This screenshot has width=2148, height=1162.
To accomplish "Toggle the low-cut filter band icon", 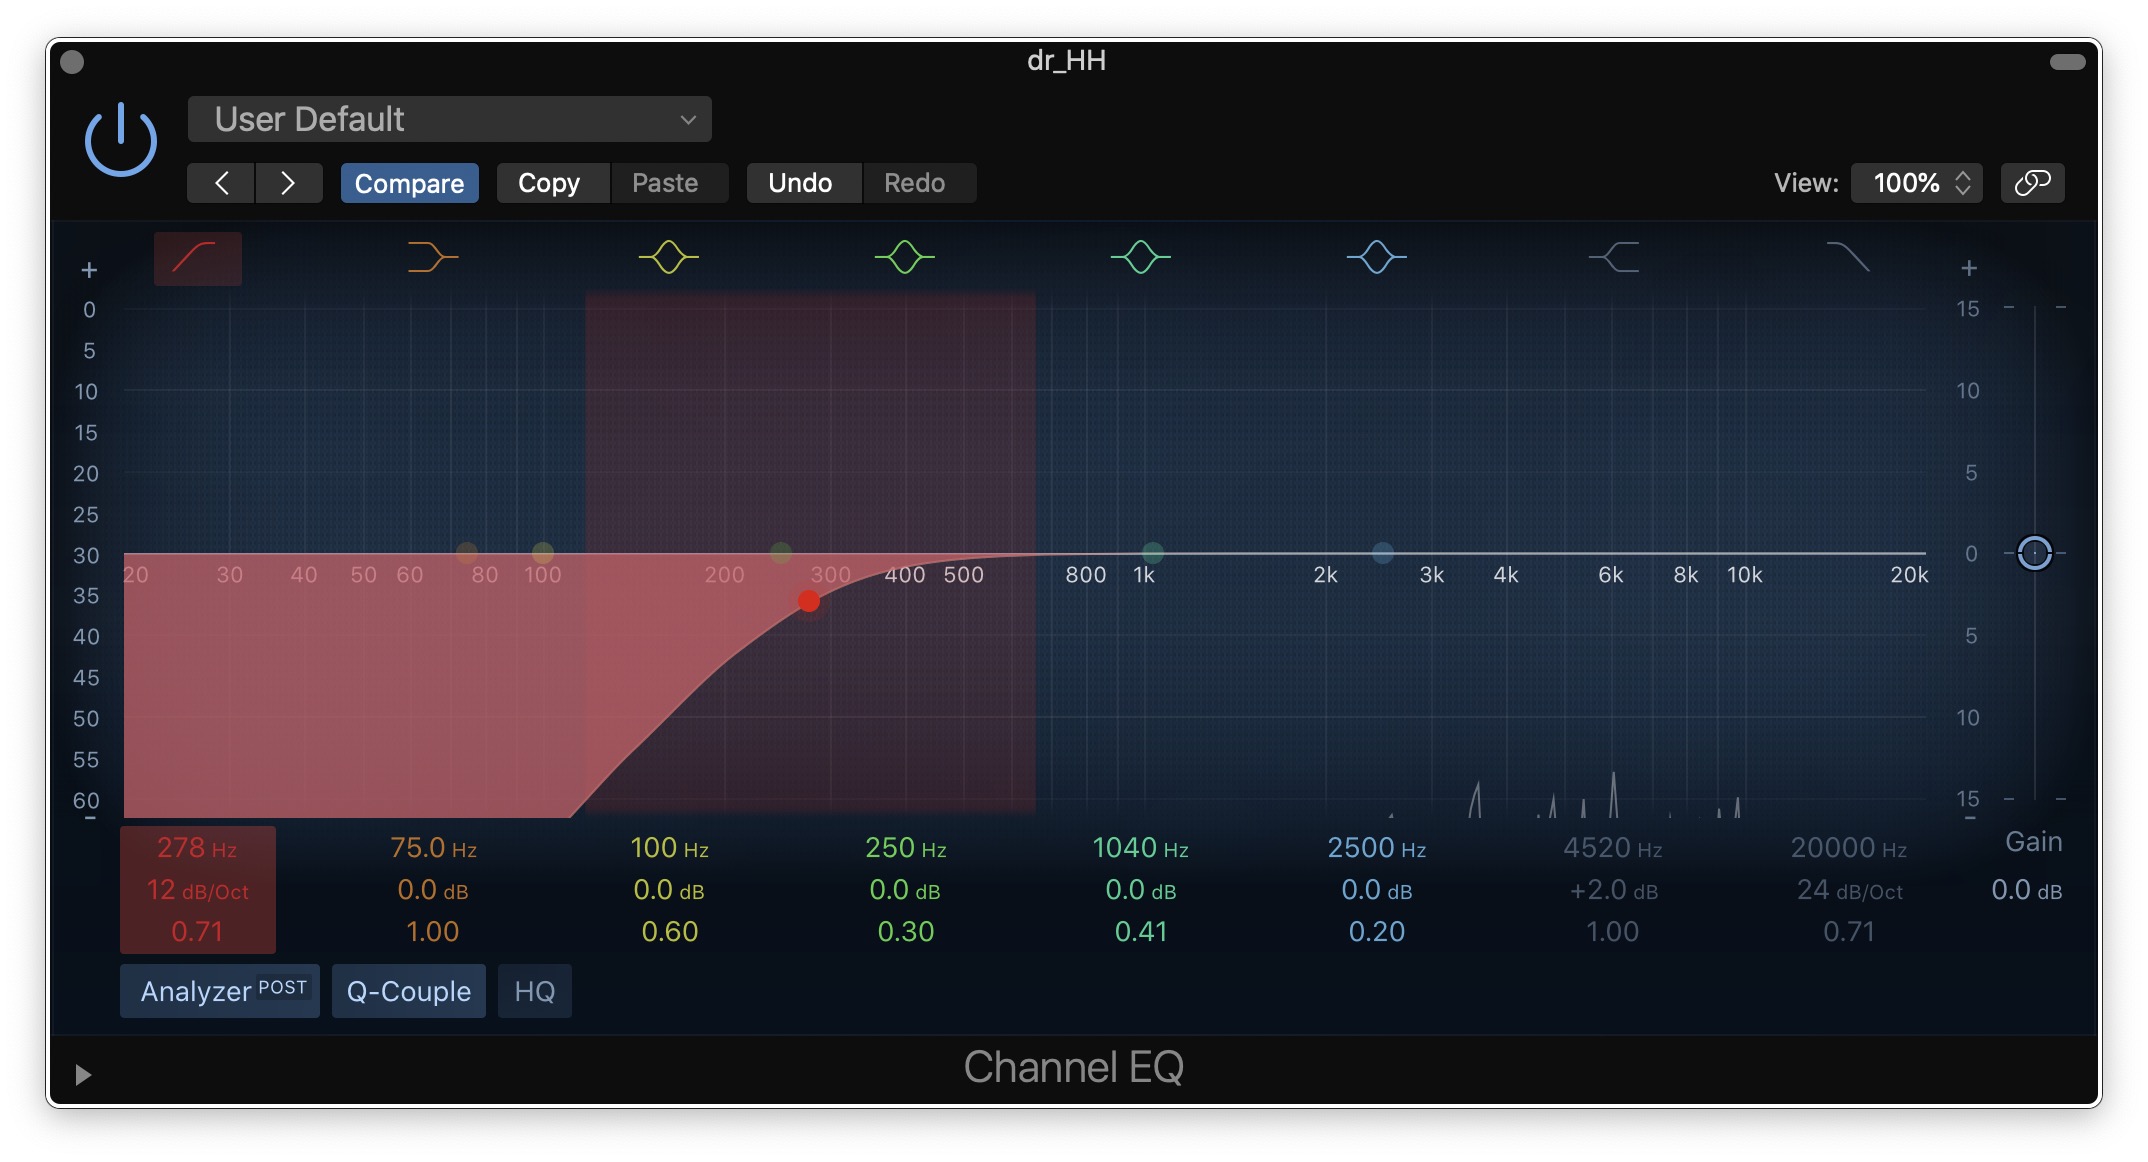I will pyautogui.click(x=197, y=258).
